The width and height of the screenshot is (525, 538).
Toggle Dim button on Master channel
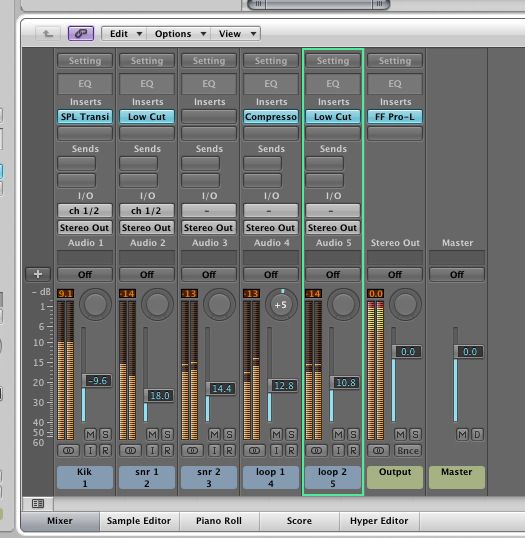point(477,434)
